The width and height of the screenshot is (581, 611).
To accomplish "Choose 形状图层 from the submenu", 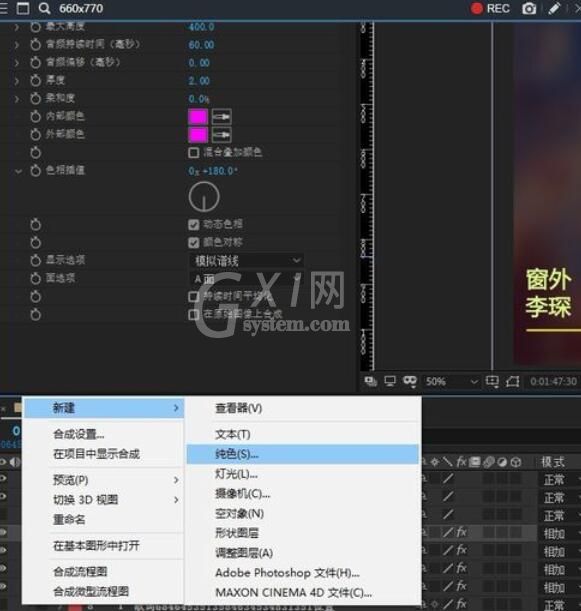I will [237, 533].
